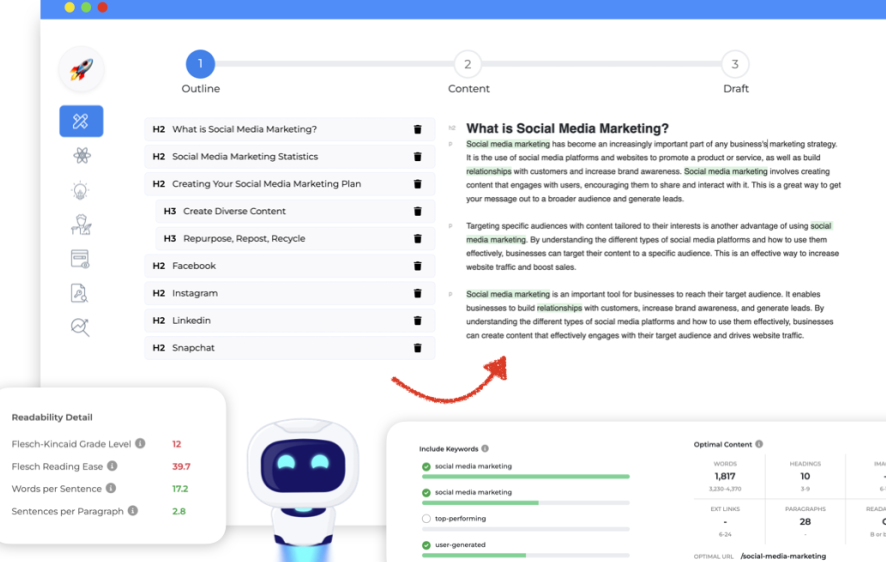Click info icon beside Sentences per Paragraph
886x562 pixels.
[x=133, y=511]
